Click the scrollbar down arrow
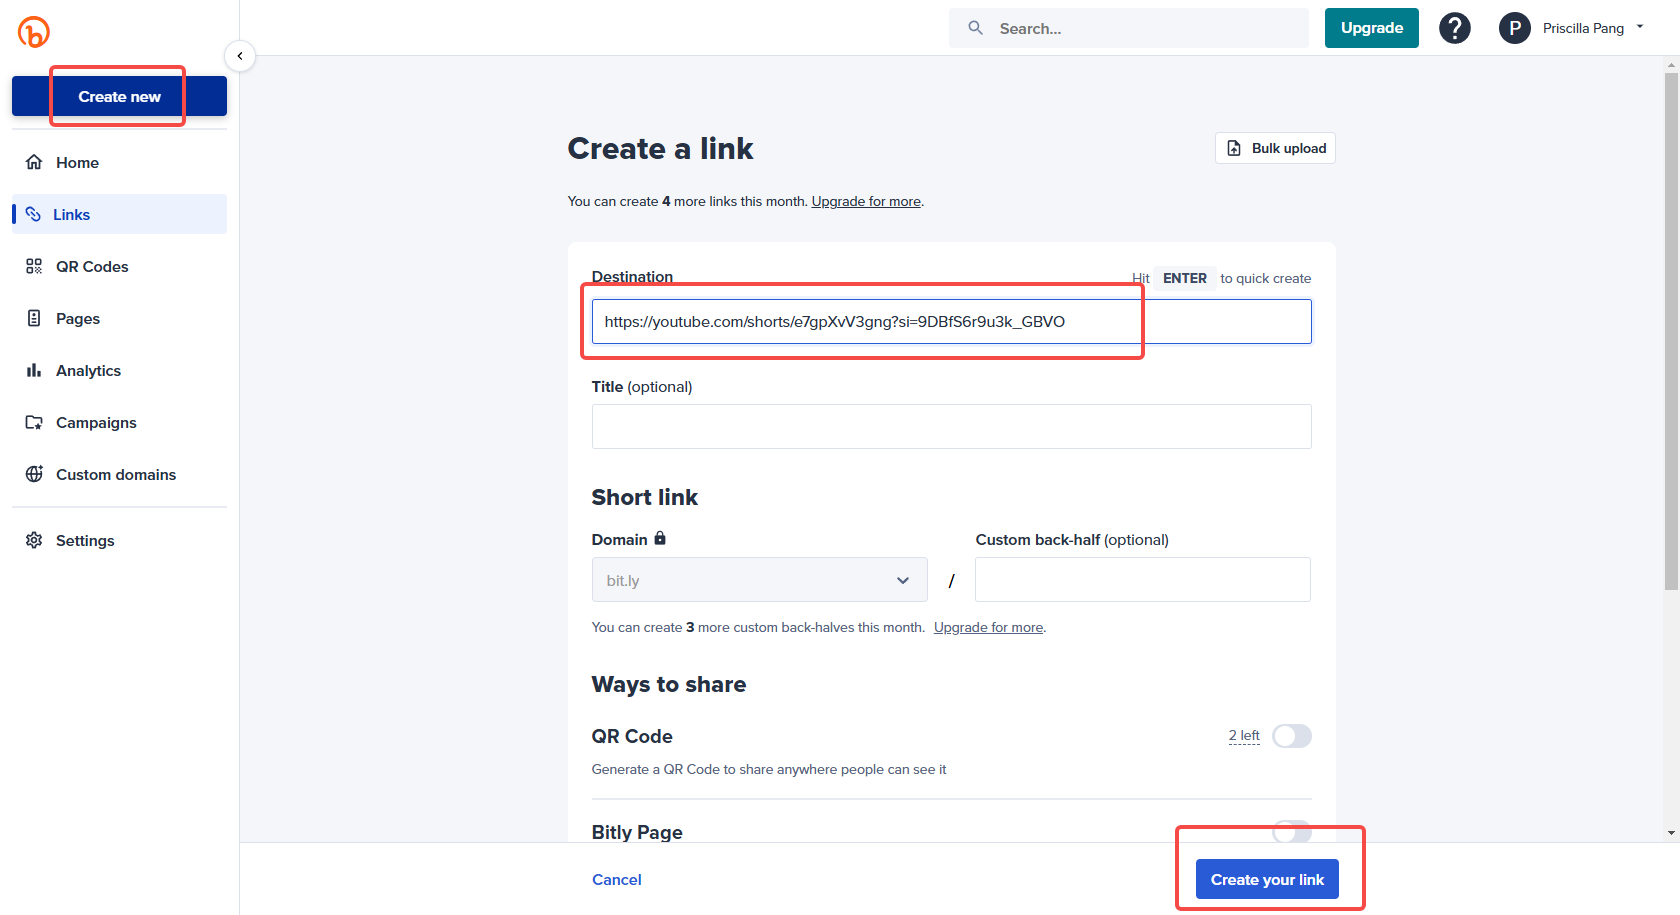 point(1671,832)
